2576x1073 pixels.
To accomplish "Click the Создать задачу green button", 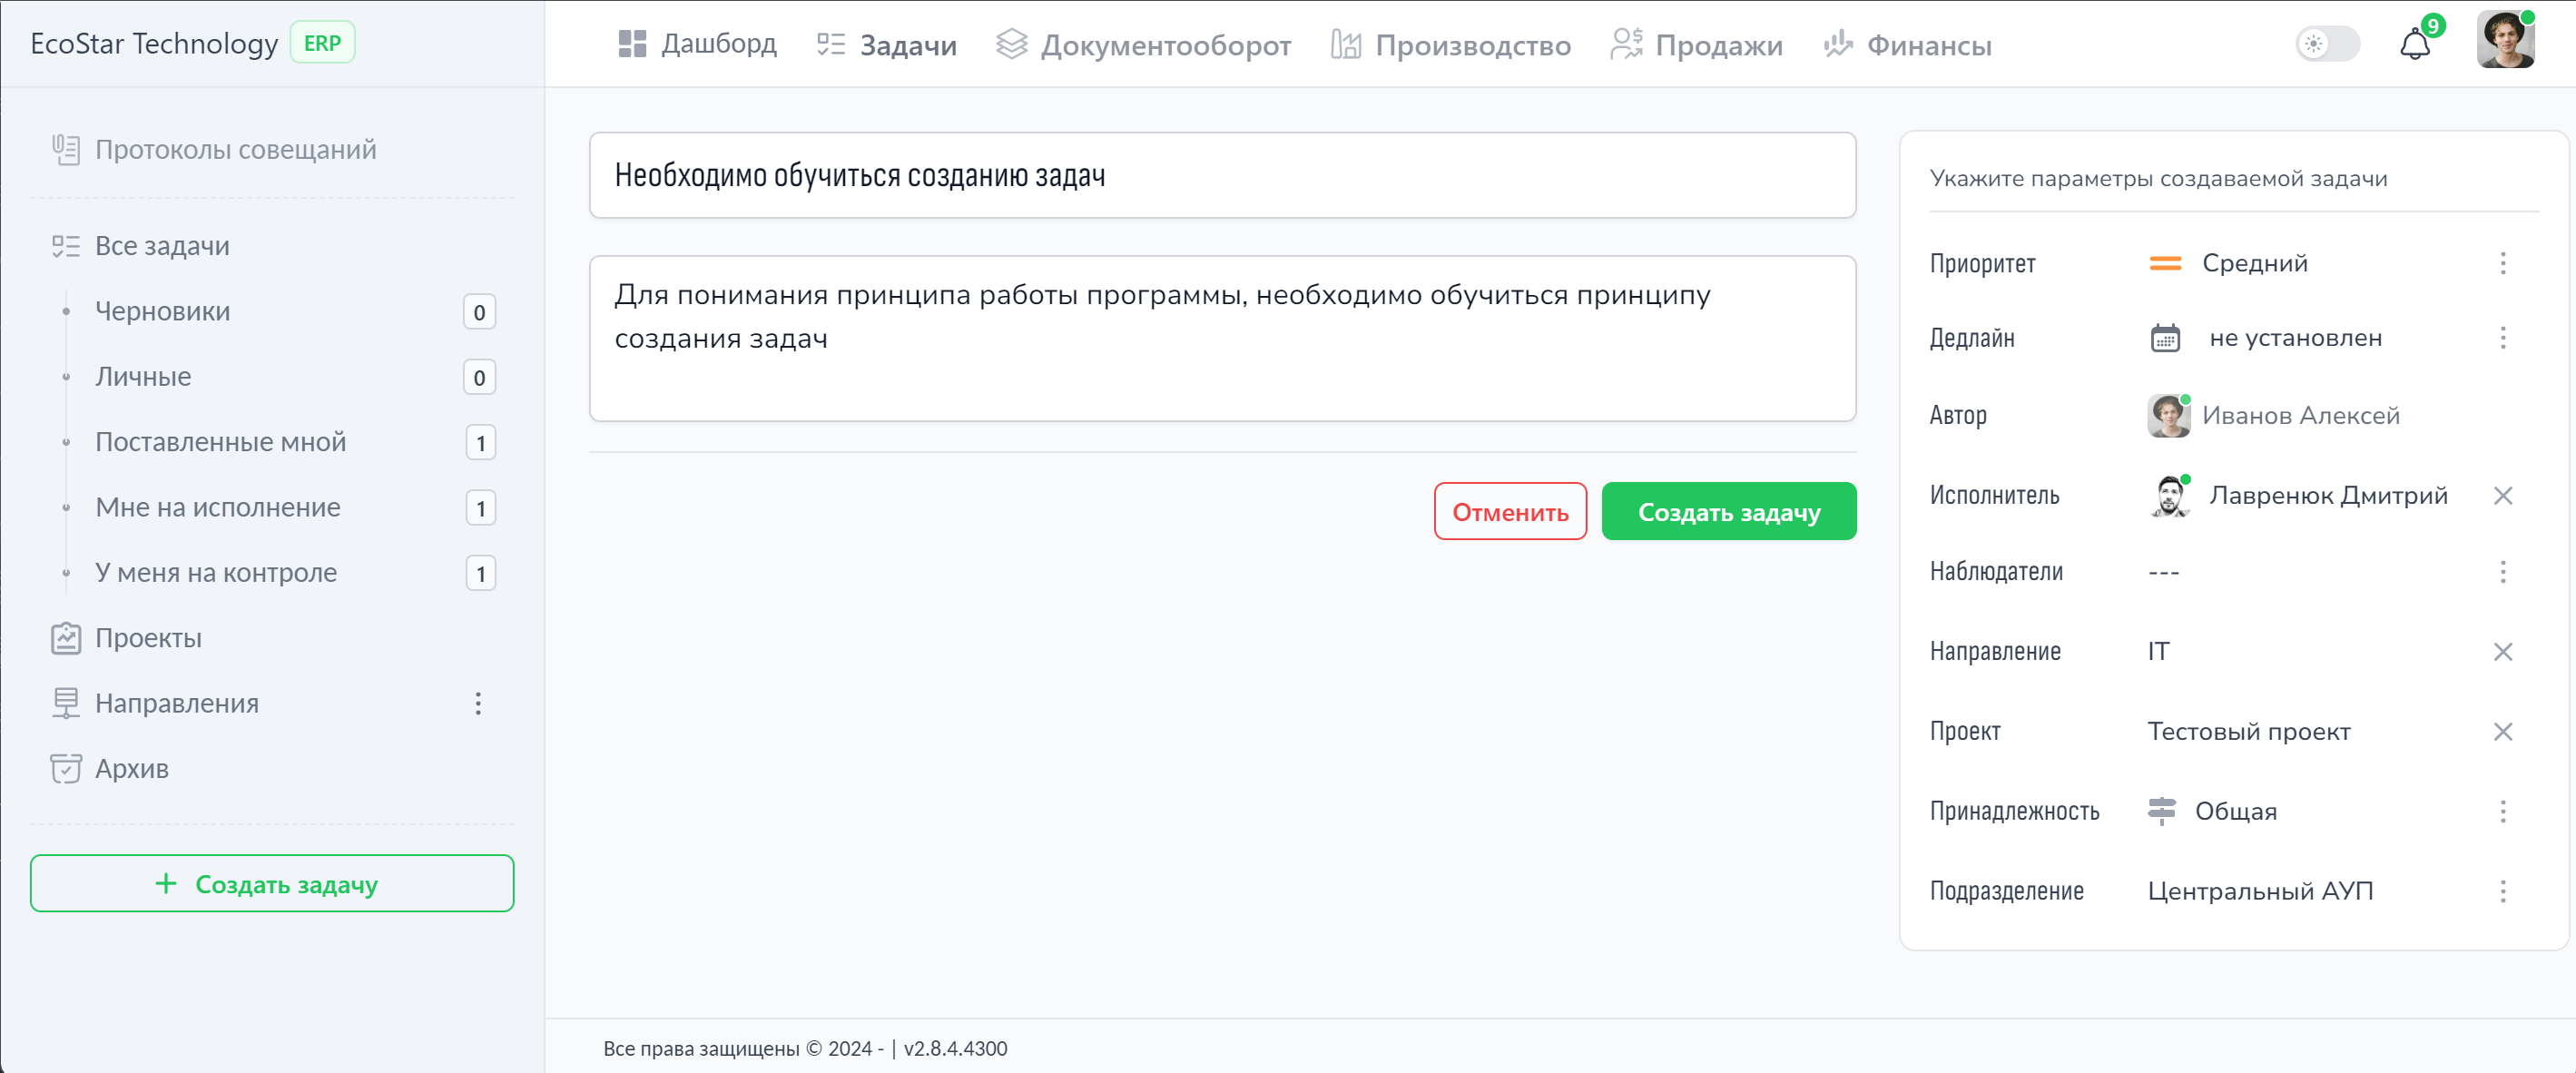I will [1729, 511].
